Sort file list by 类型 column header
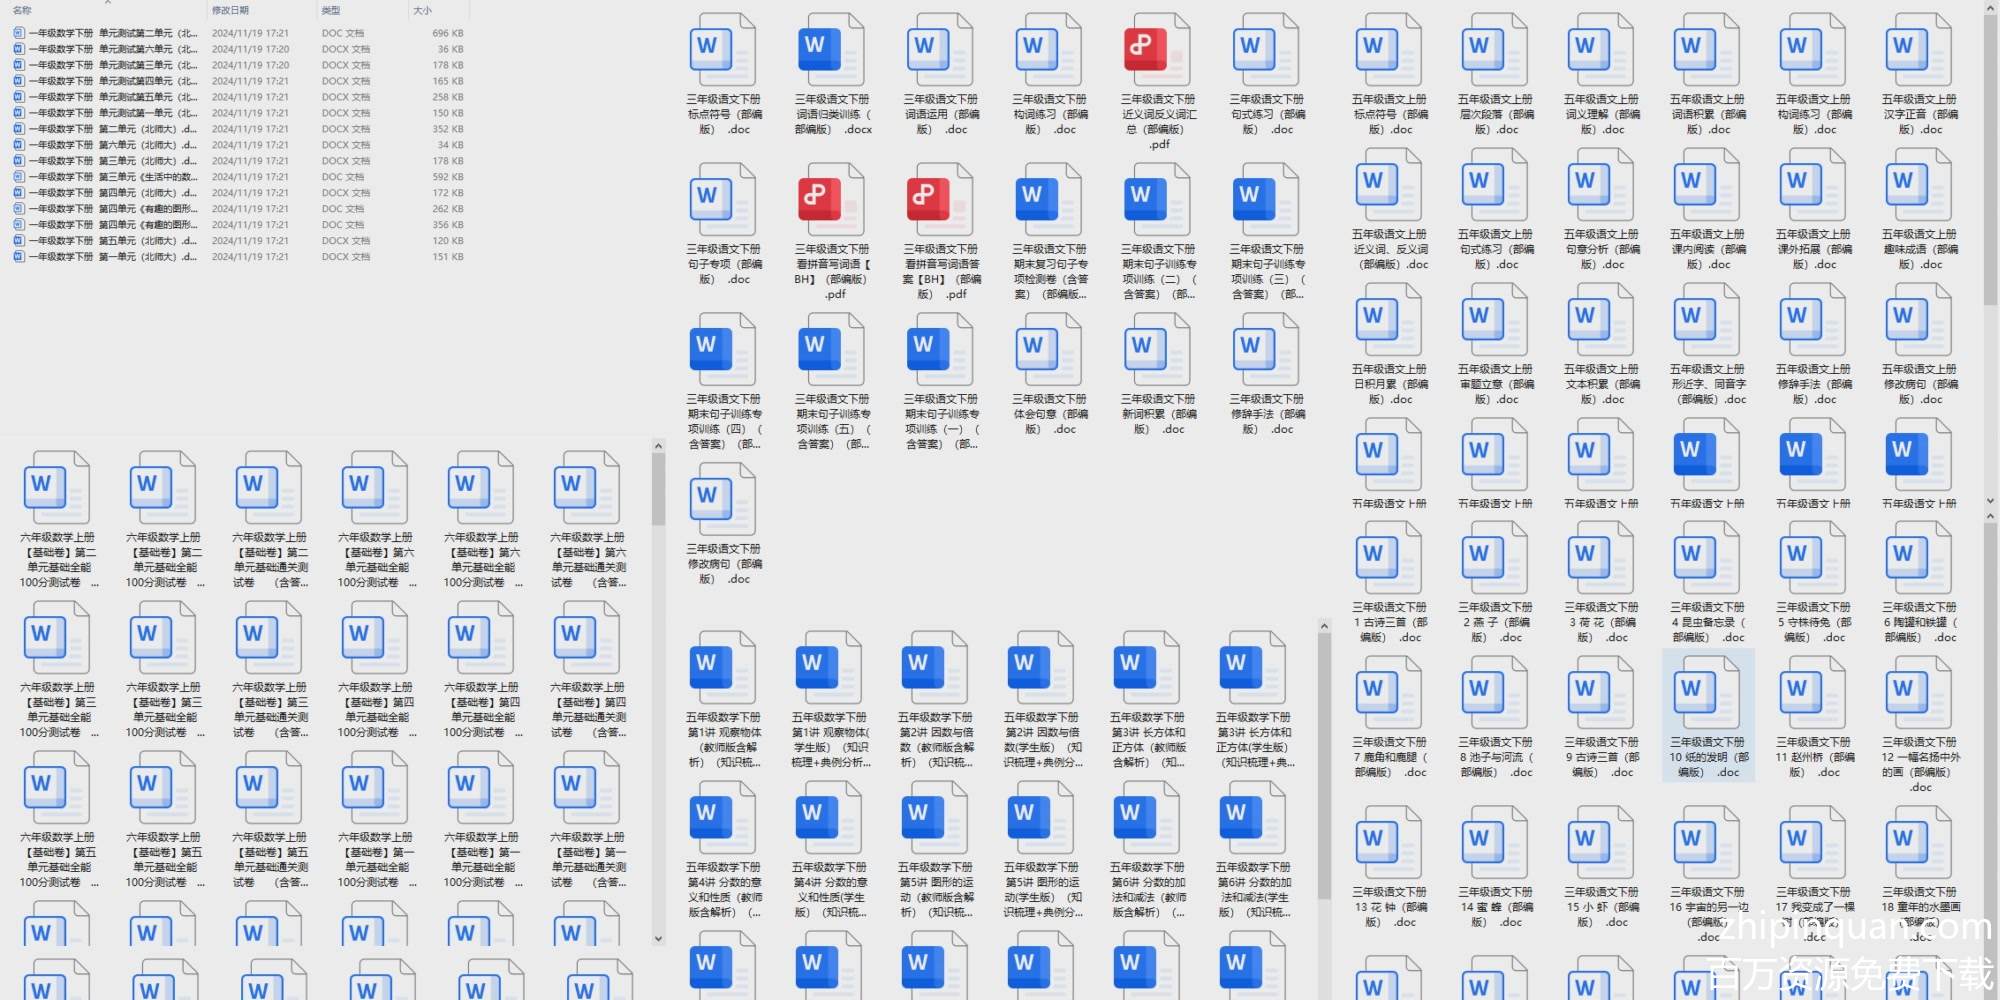Viewport: 2000px width, 1000px height. [331, 10]
